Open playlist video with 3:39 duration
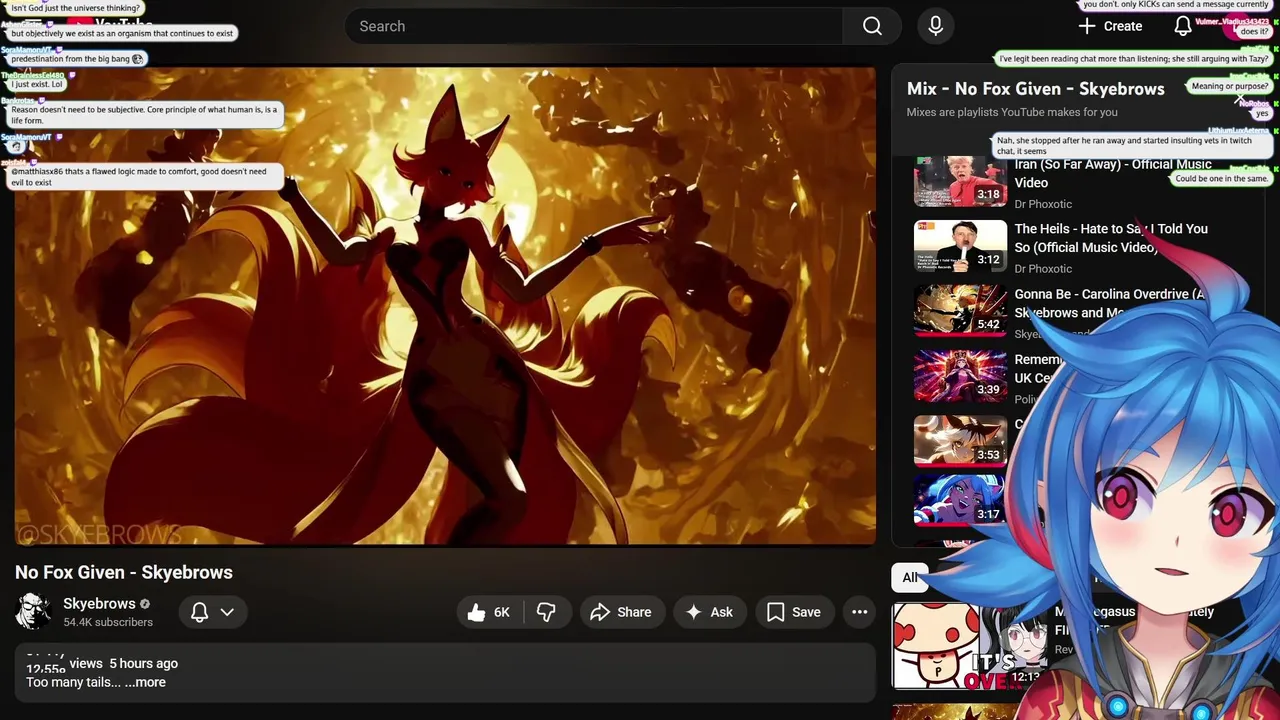Screen dimensions: 1280x720 (960, 376)
